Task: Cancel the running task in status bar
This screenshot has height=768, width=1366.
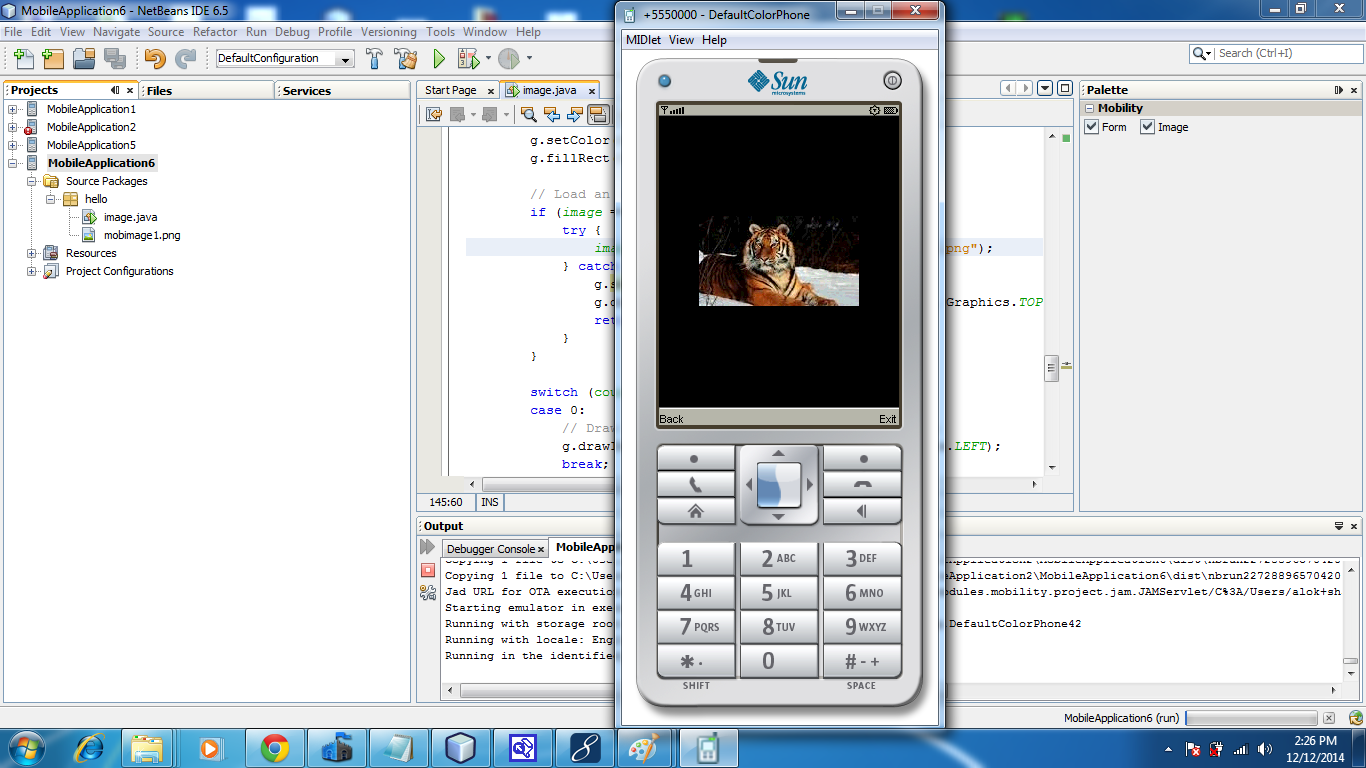Action: [x=1329, y=718]
